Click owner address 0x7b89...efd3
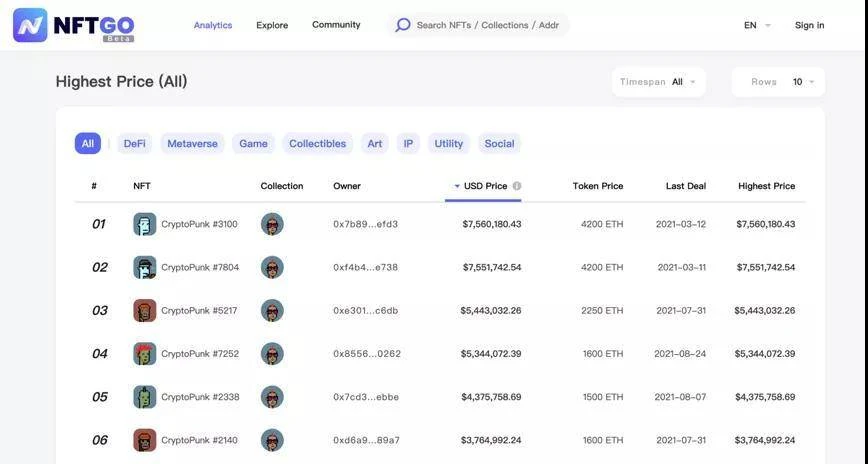 [365, 224]
